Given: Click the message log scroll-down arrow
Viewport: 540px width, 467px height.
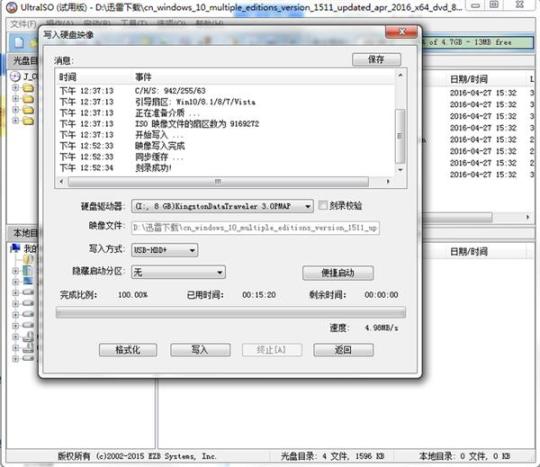Looking at the screenshot, I should (400, 170).
